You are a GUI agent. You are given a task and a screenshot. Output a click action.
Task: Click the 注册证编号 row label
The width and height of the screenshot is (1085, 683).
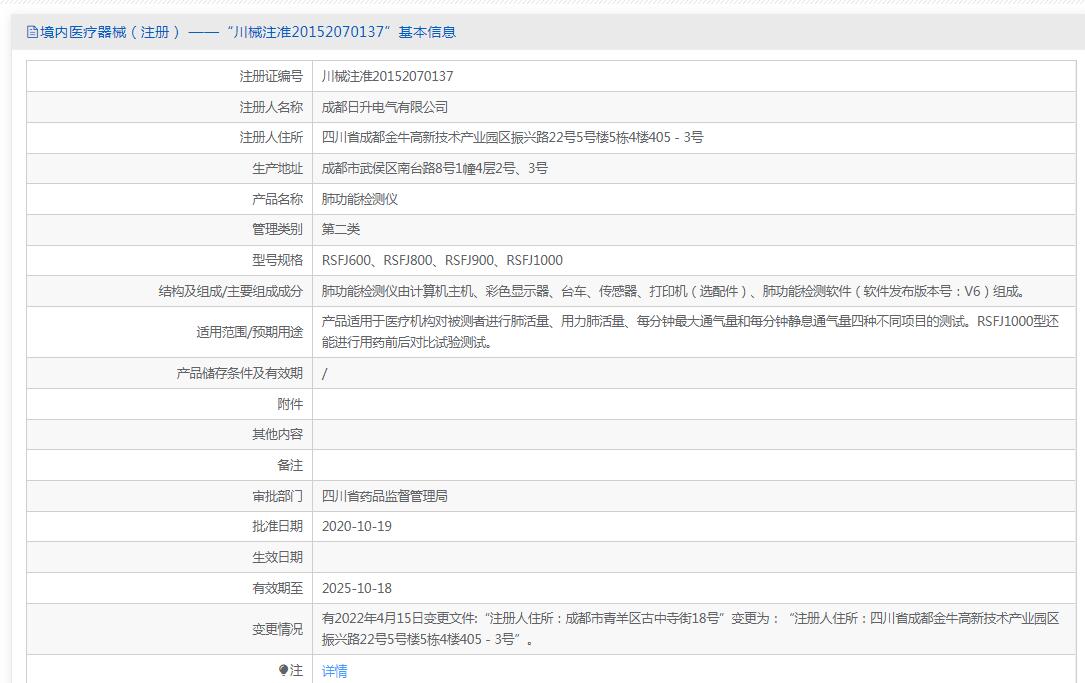pyautogui.click(x=271, y=76)
